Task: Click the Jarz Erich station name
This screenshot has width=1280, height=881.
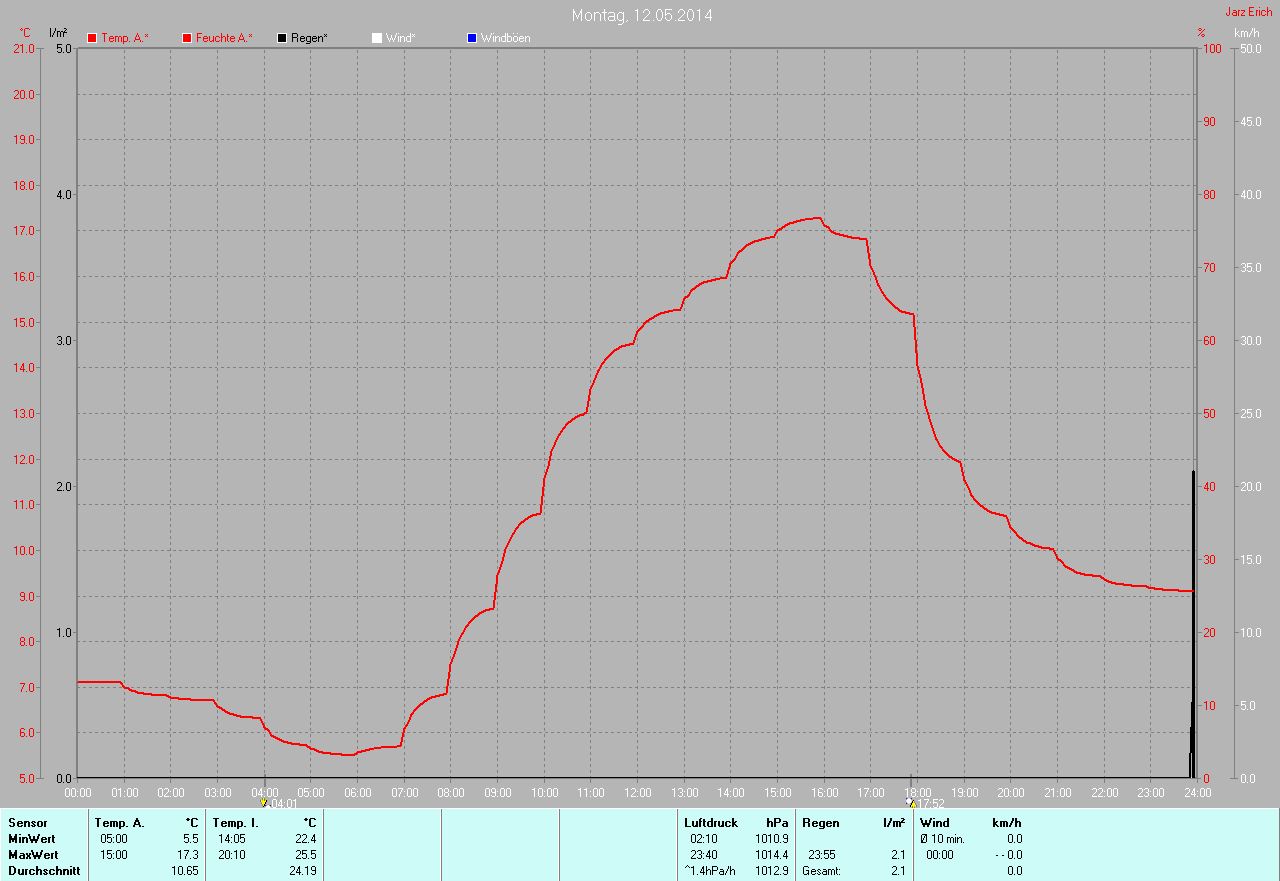Action: click(x=1249, y=12)
